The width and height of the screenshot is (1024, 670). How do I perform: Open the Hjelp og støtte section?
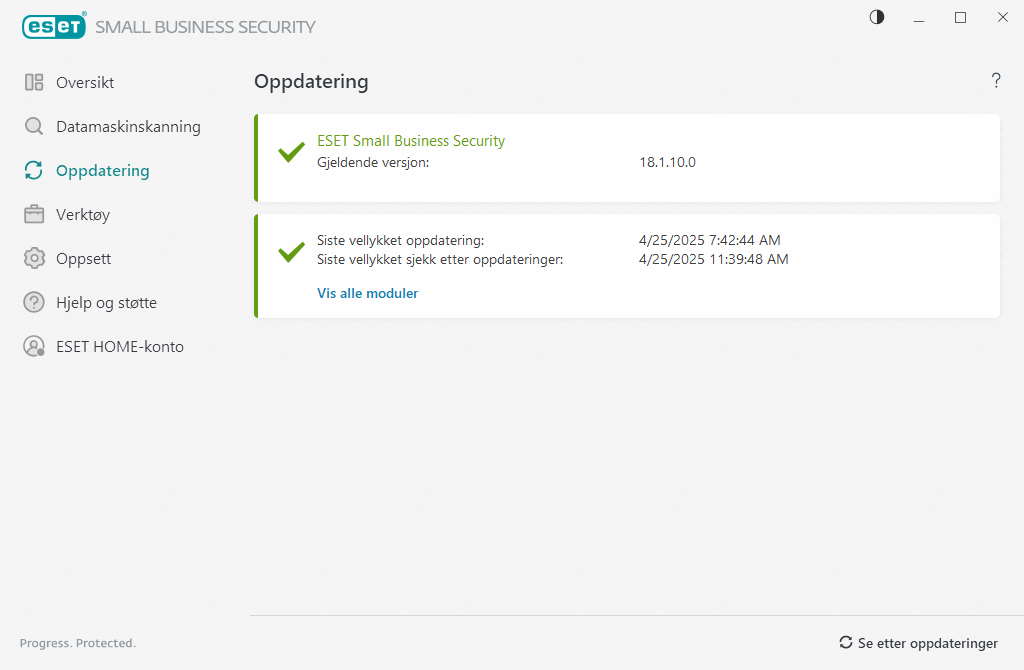[101, 302]
